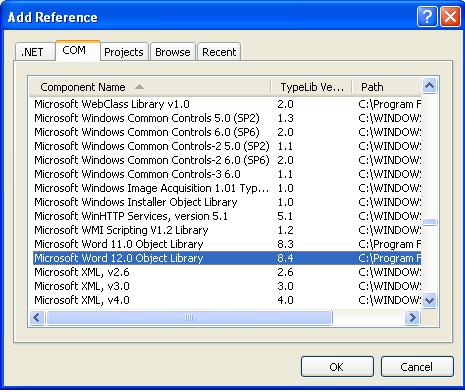
Task: Click the Help question mark icon
Action: 427,16
